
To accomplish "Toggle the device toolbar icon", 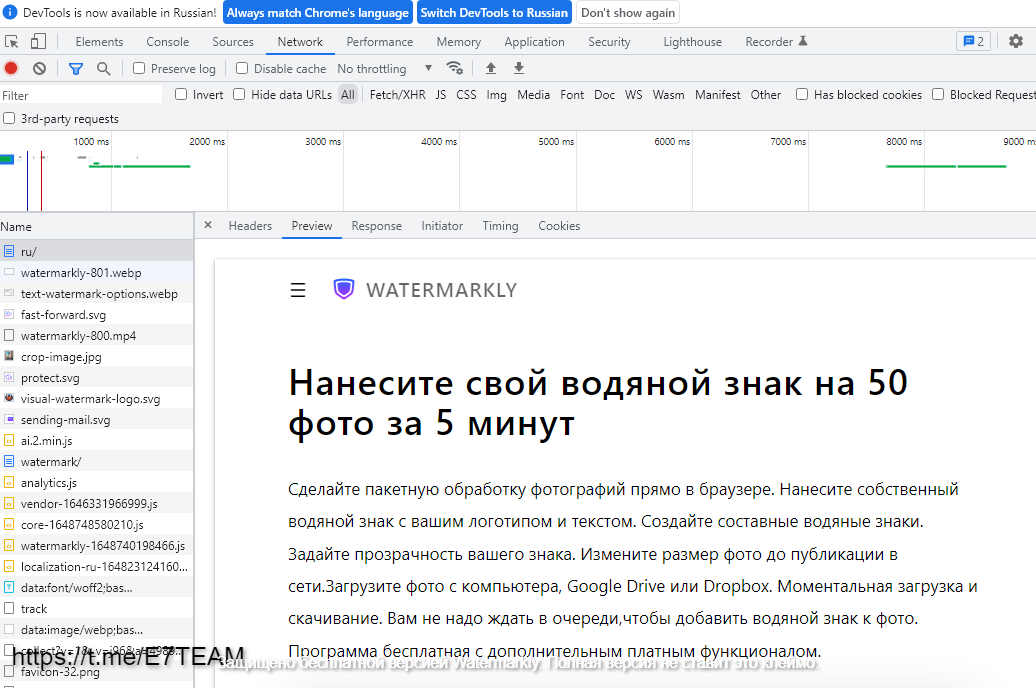I will coord(38,42).
